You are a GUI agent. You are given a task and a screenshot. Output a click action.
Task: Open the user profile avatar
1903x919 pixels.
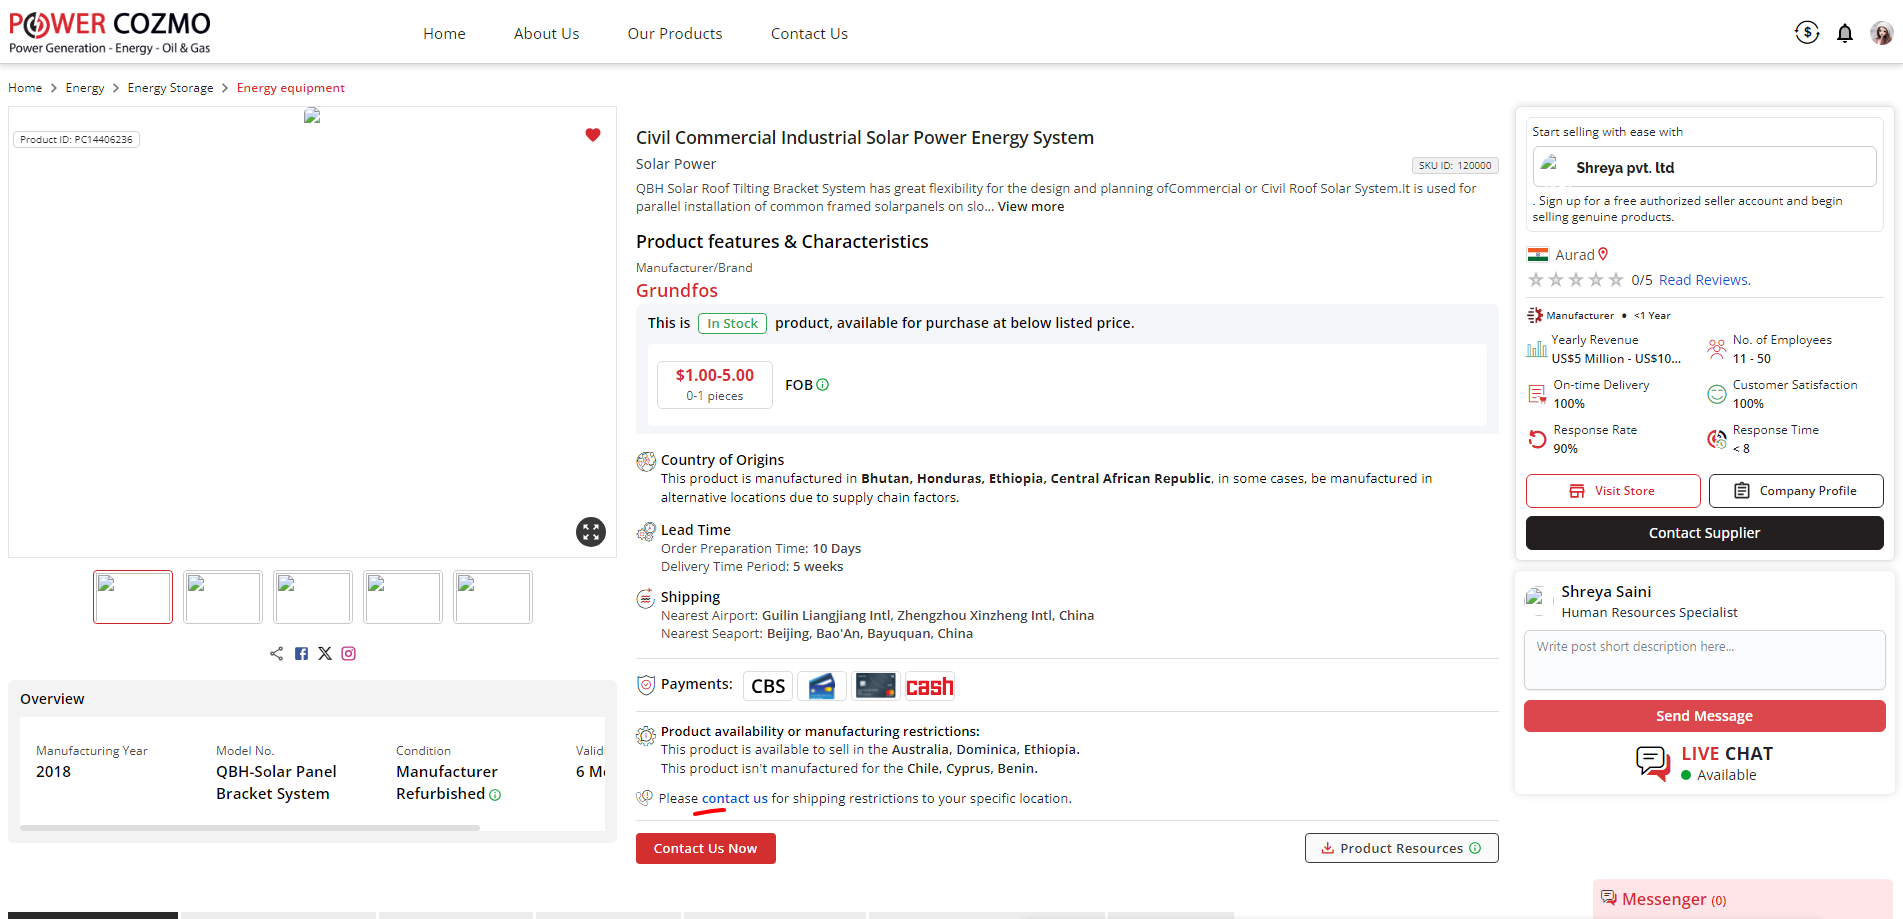1881,34
